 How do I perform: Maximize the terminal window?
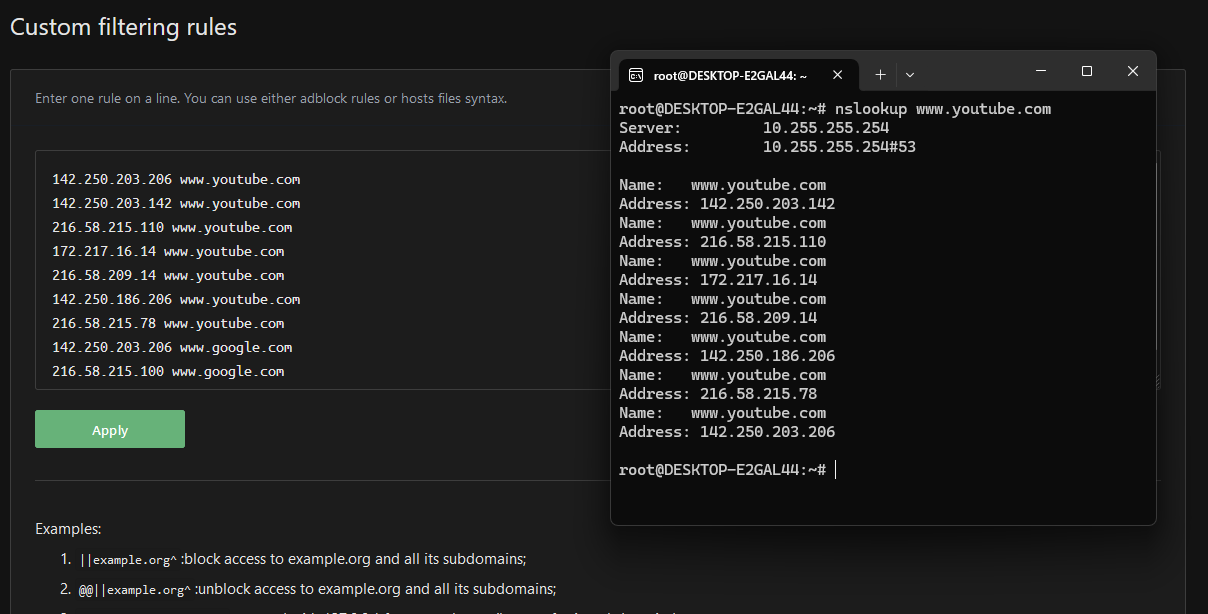[x=1087, y=71]
